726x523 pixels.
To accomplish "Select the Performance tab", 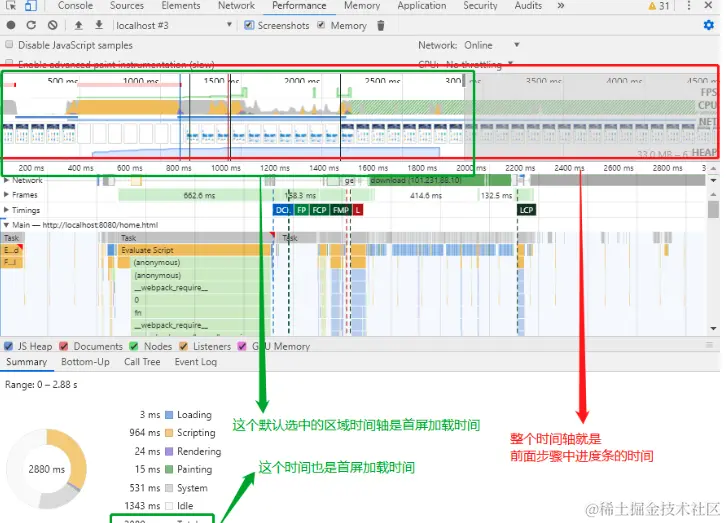I will (299, 6).
